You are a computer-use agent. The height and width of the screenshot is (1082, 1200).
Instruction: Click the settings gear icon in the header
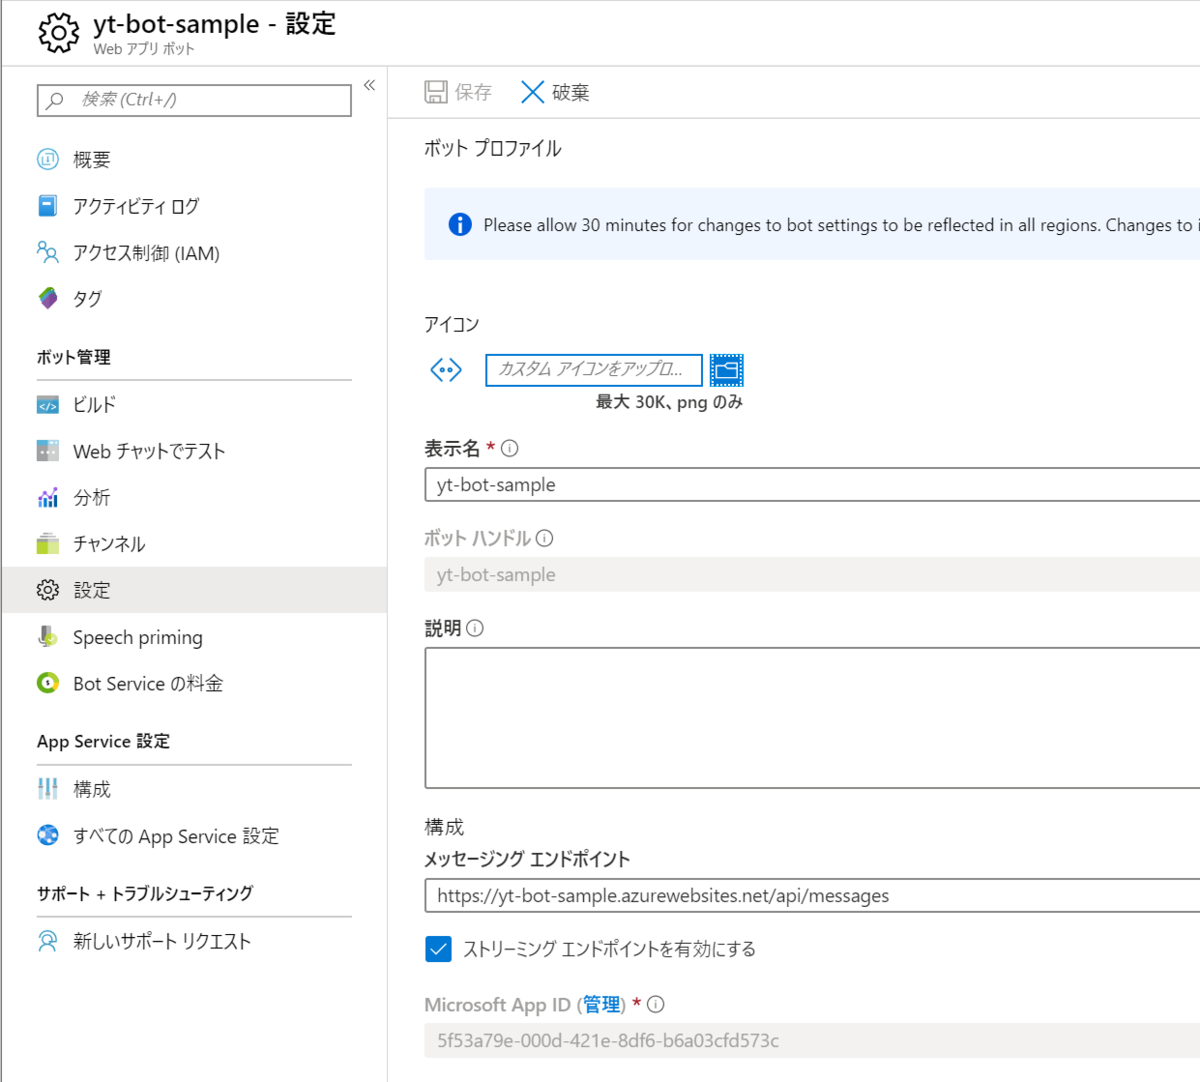[x=59, y=33]
